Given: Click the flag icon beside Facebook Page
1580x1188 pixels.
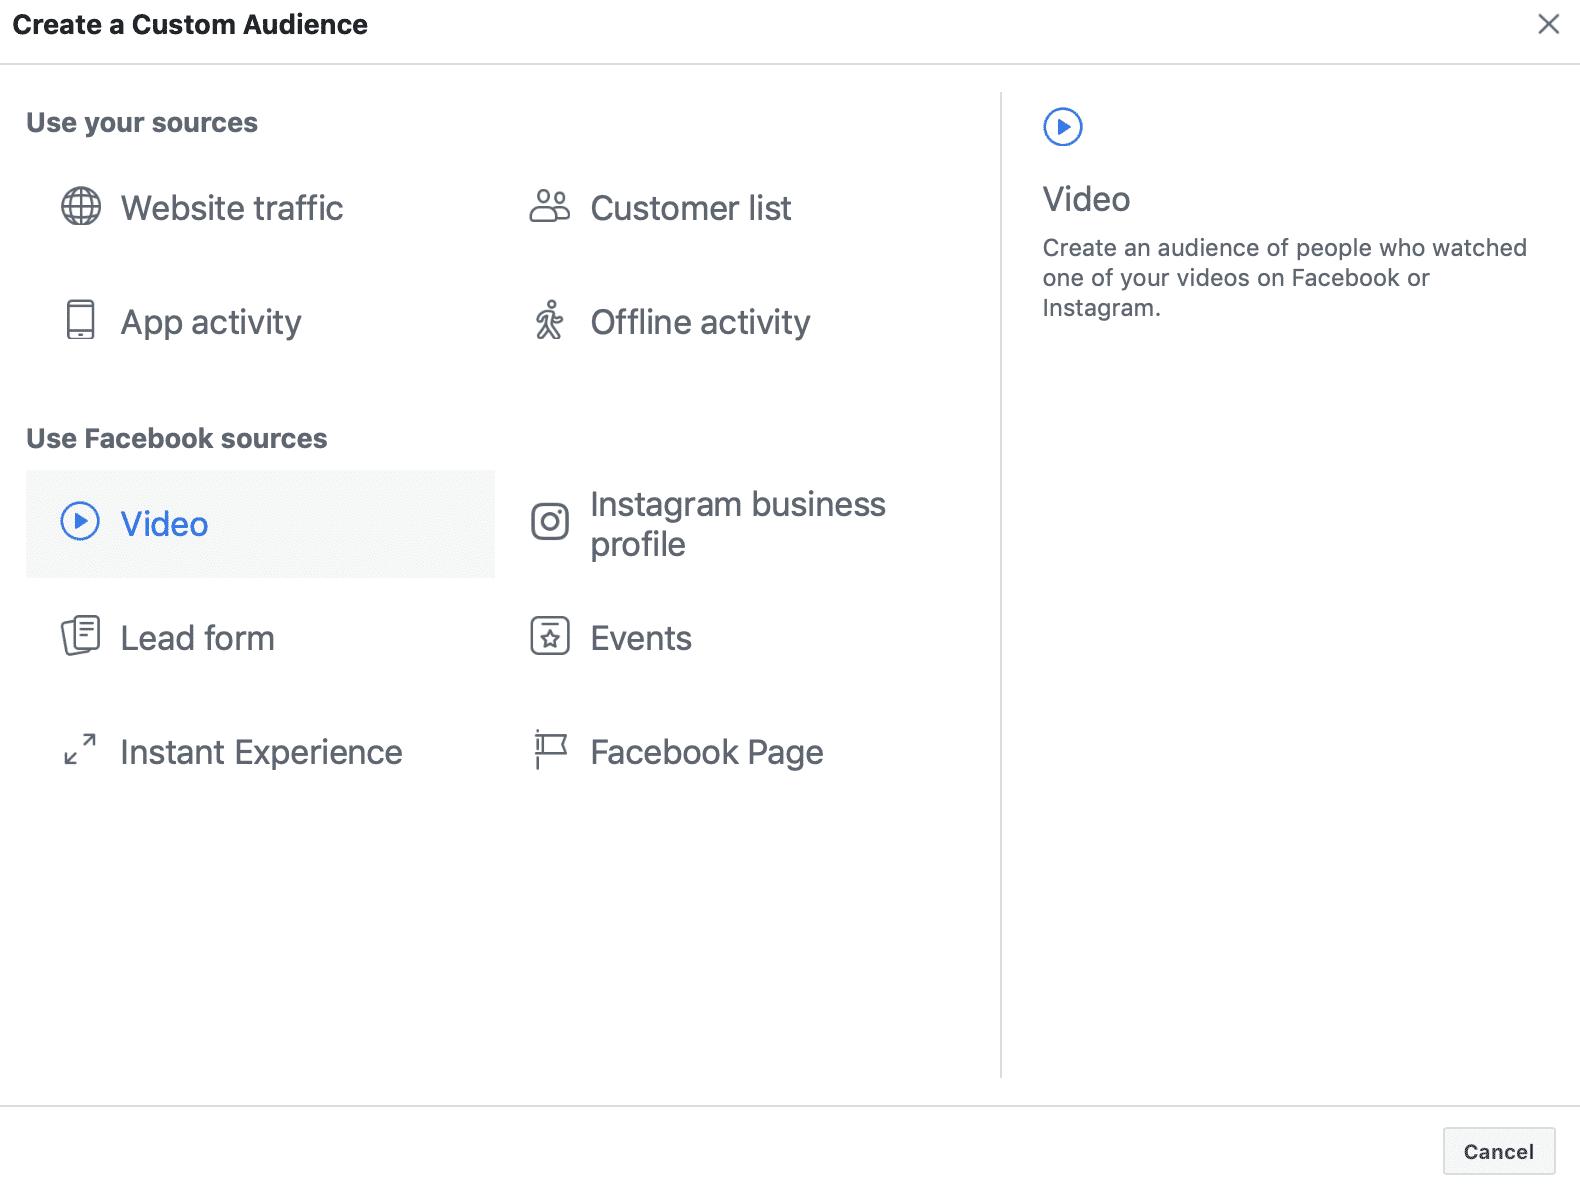Looking at the screenshot, I should click(550, 749).
